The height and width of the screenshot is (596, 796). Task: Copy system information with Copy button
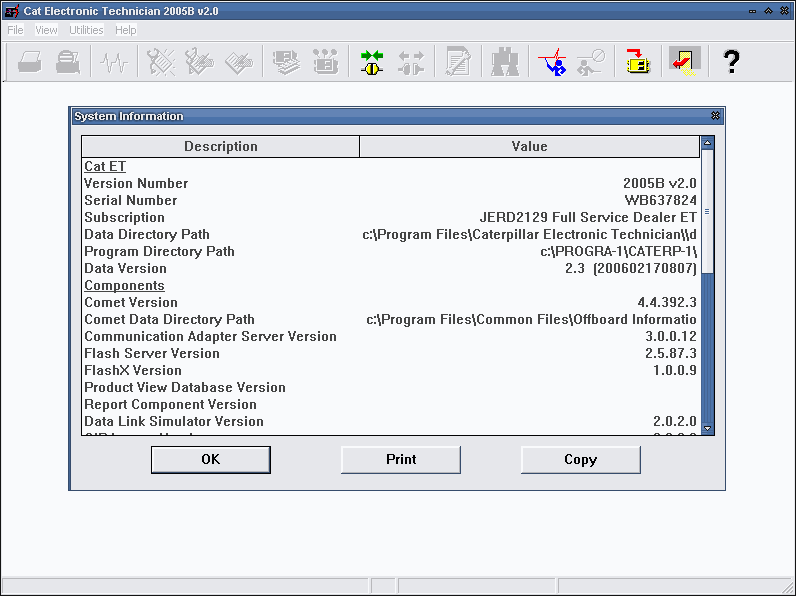click(580, 459)
